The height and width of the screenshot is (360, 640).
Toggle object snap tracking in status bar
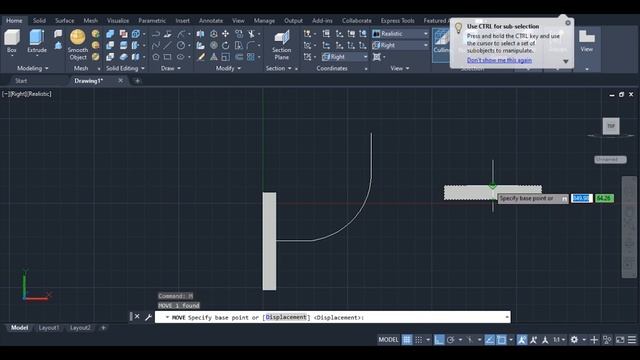pos(489,340)
